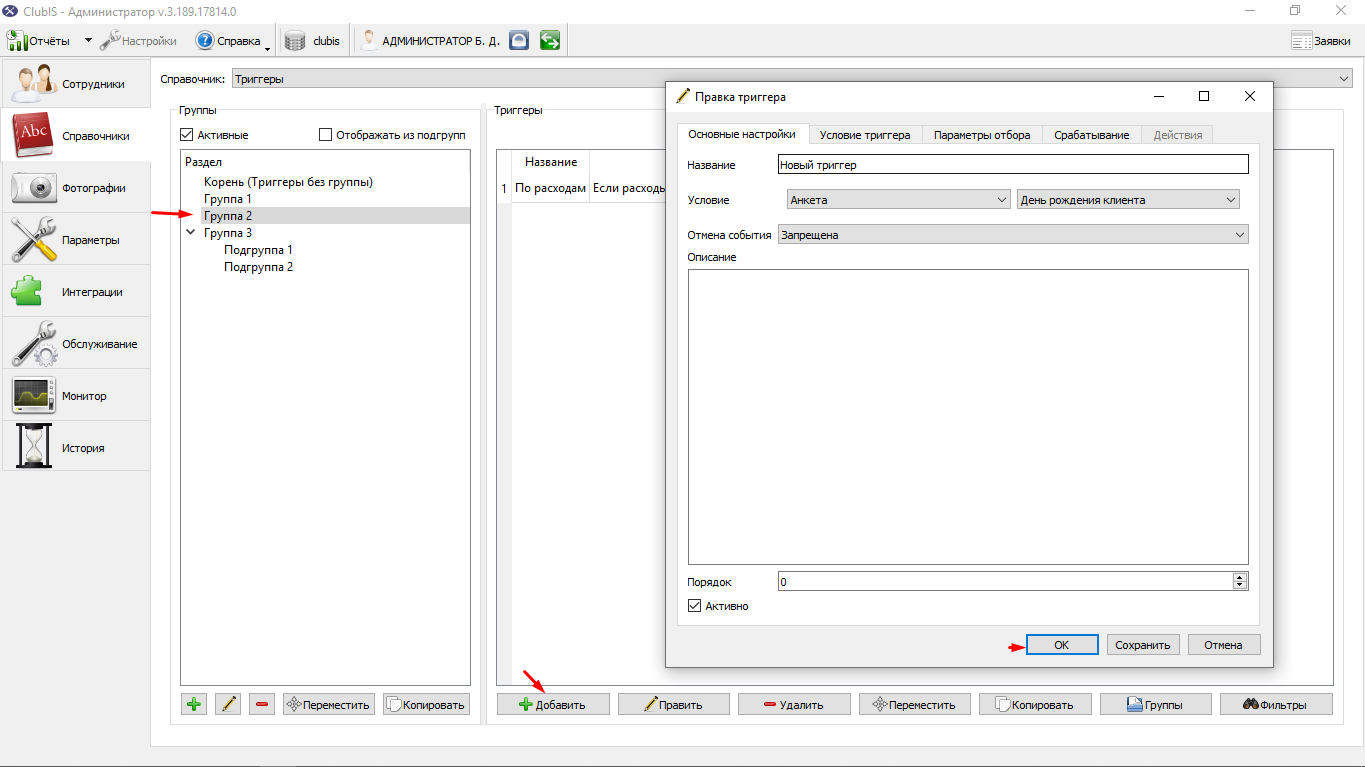Click the green arrow logout icon in toolbar

pyautogui.click(x=549, y=41)
